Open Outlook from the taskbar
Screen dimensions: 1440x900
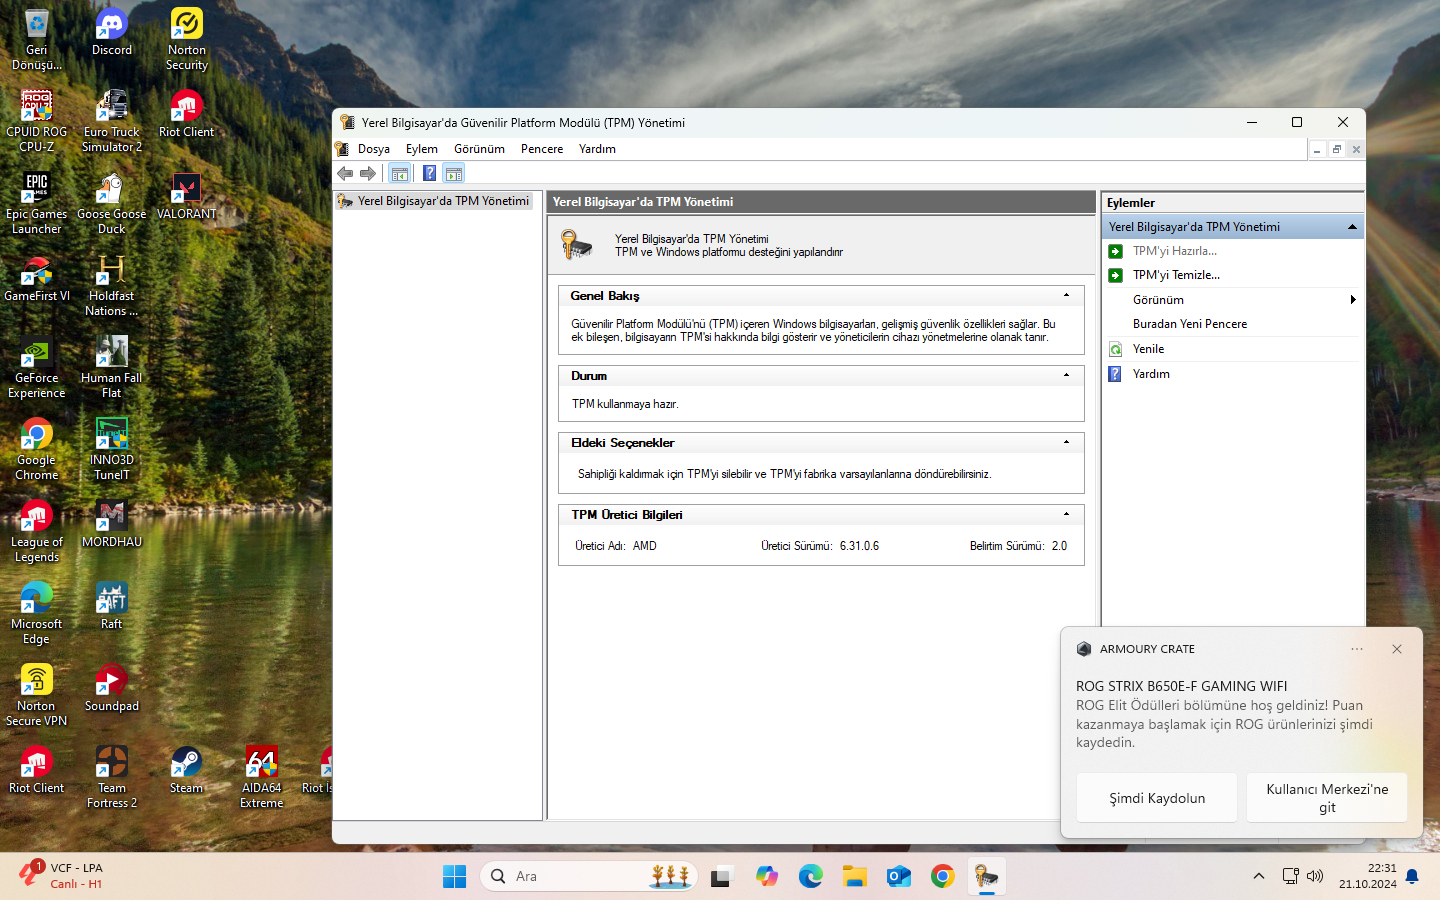coord(899,877)
